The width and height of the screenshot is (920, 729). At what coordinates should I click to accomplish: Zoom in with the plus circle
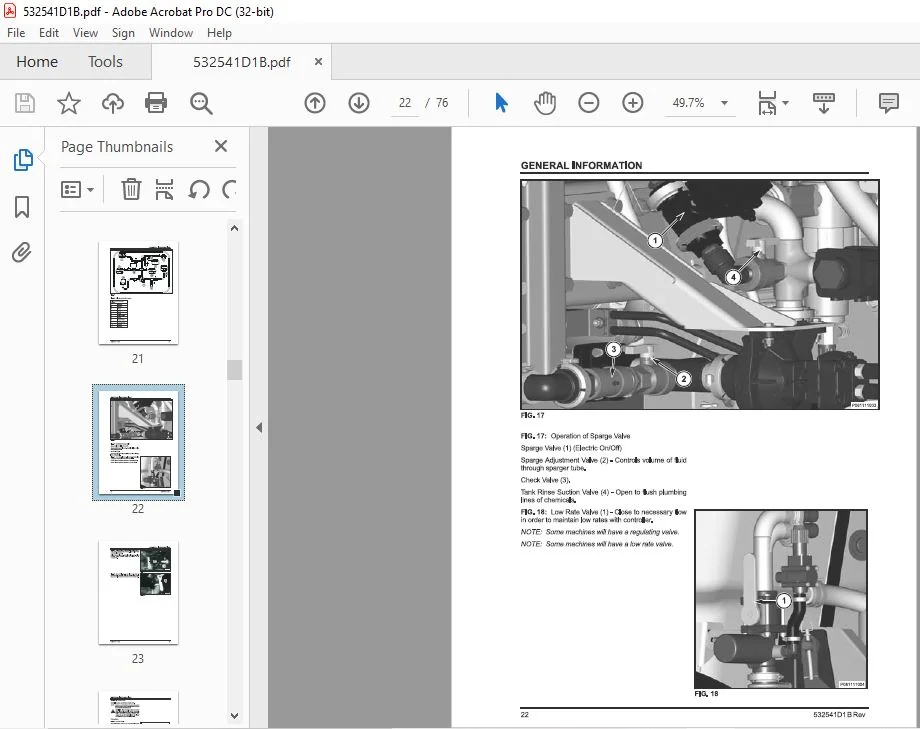click(x=632, y=103)
